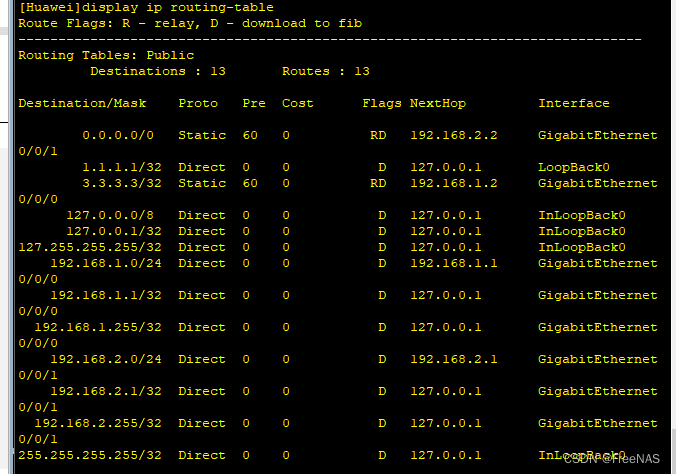This screenshot has width=676, height=474.
Task: Select destination 192.168.2.255/32
Action: 98,423
